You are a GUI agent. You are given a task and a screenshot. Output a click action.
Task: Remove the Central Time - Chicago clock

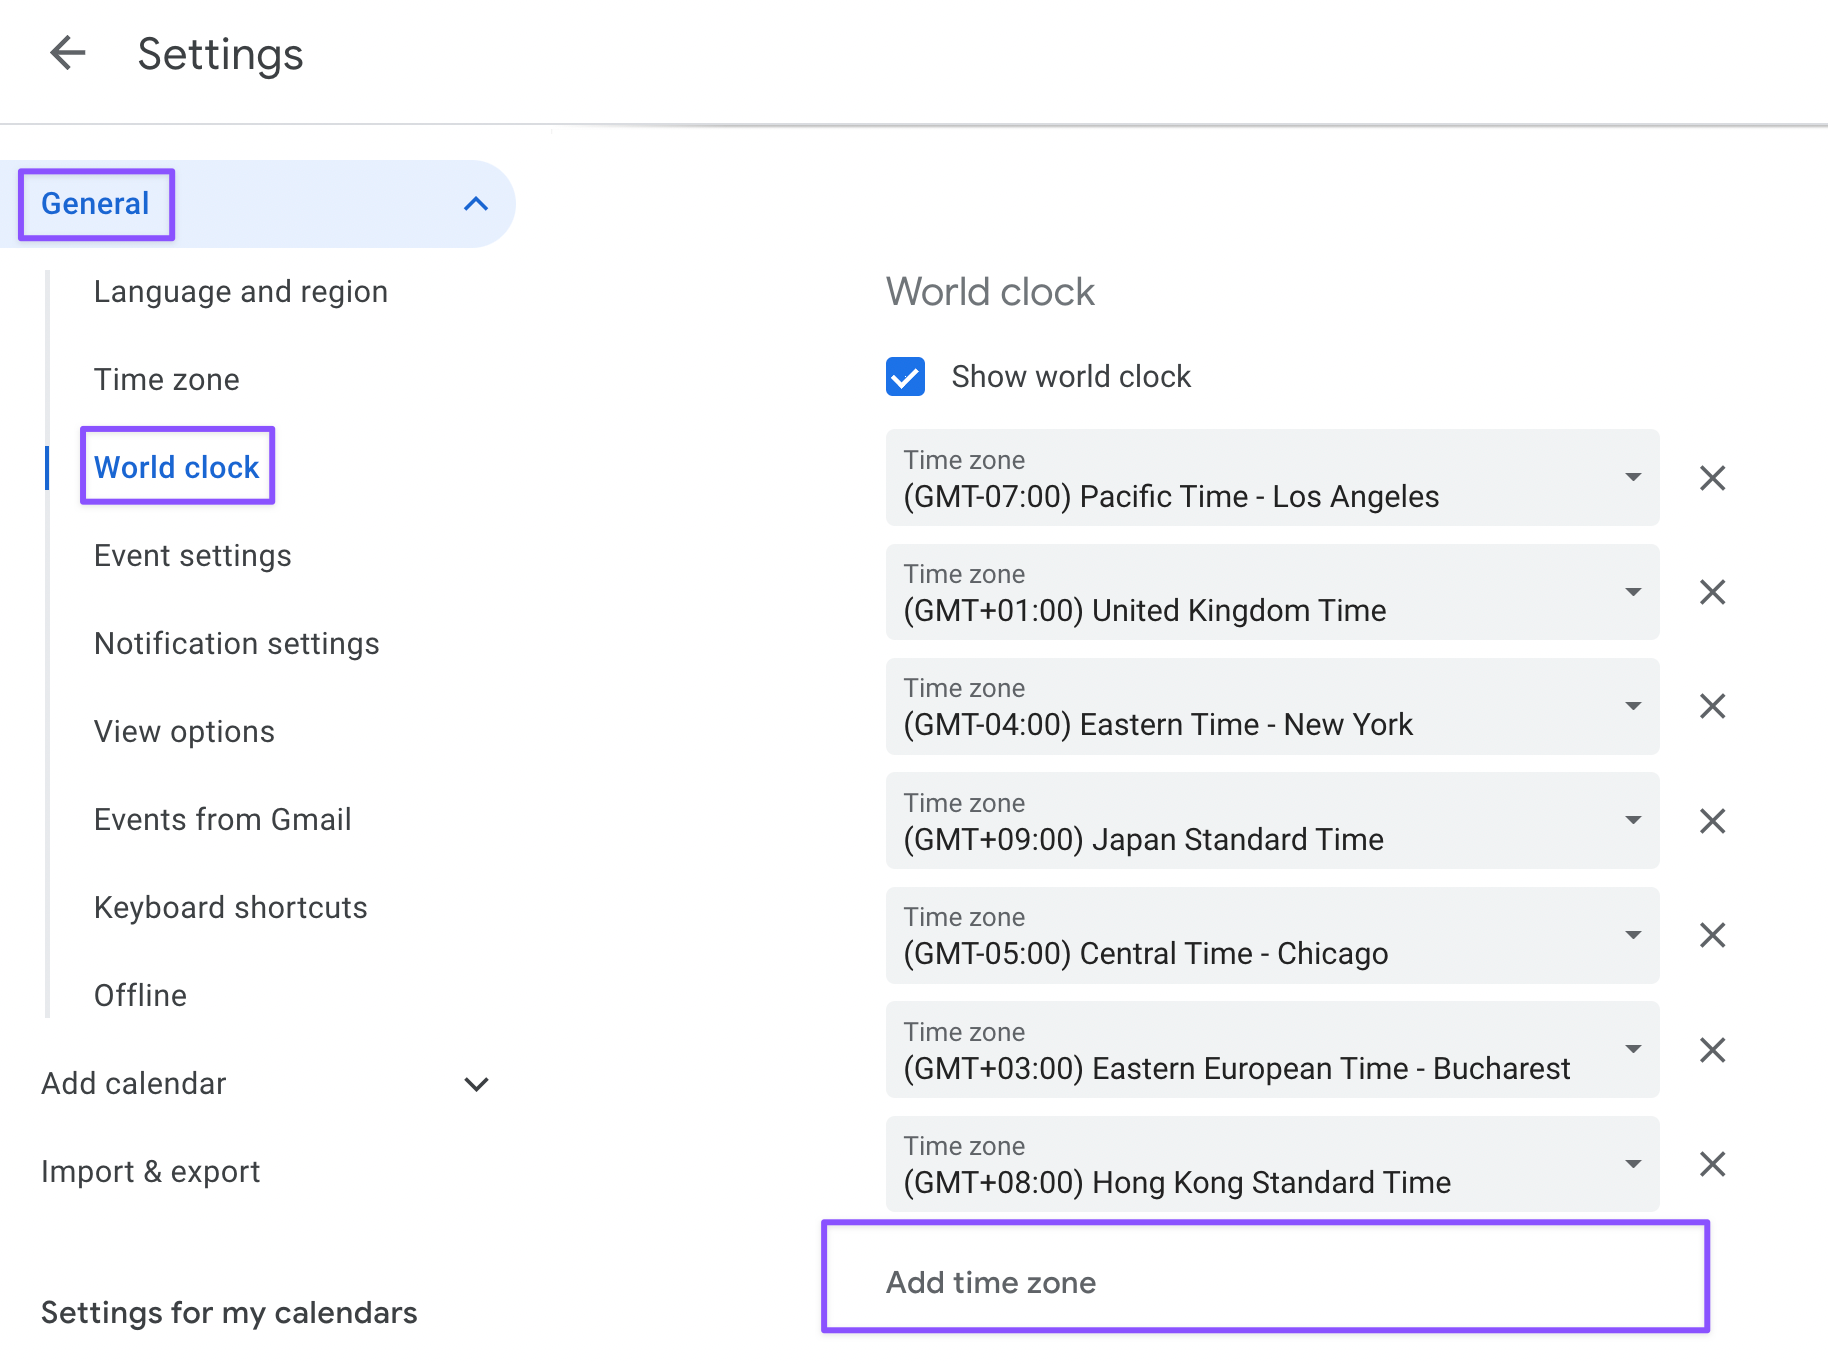1712,935
